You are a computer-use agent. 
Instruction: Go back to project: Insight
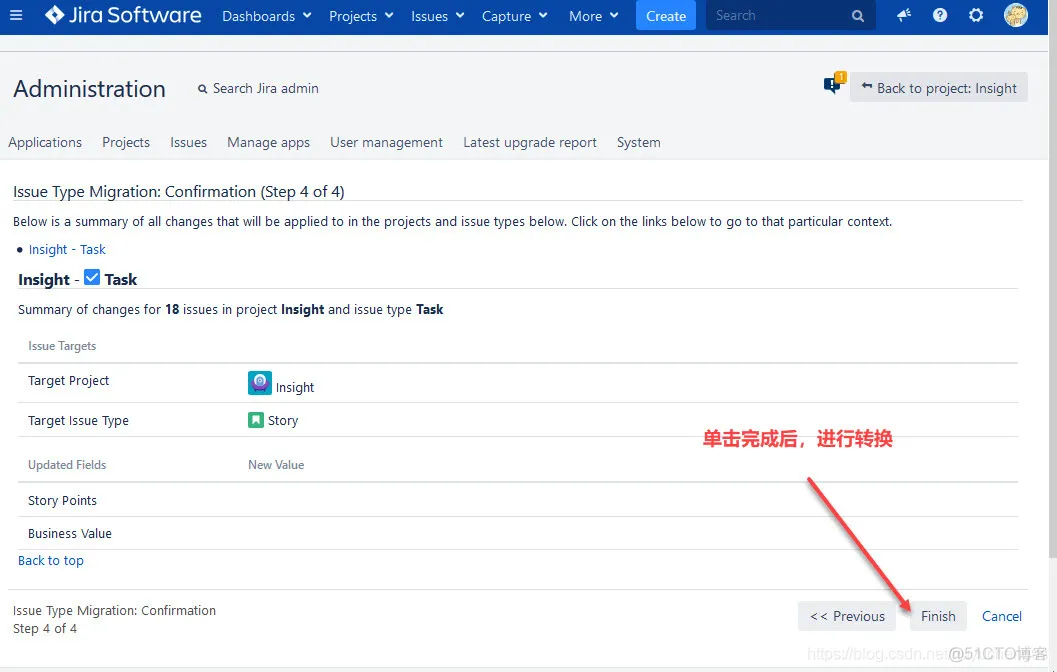tap(938, 88)
